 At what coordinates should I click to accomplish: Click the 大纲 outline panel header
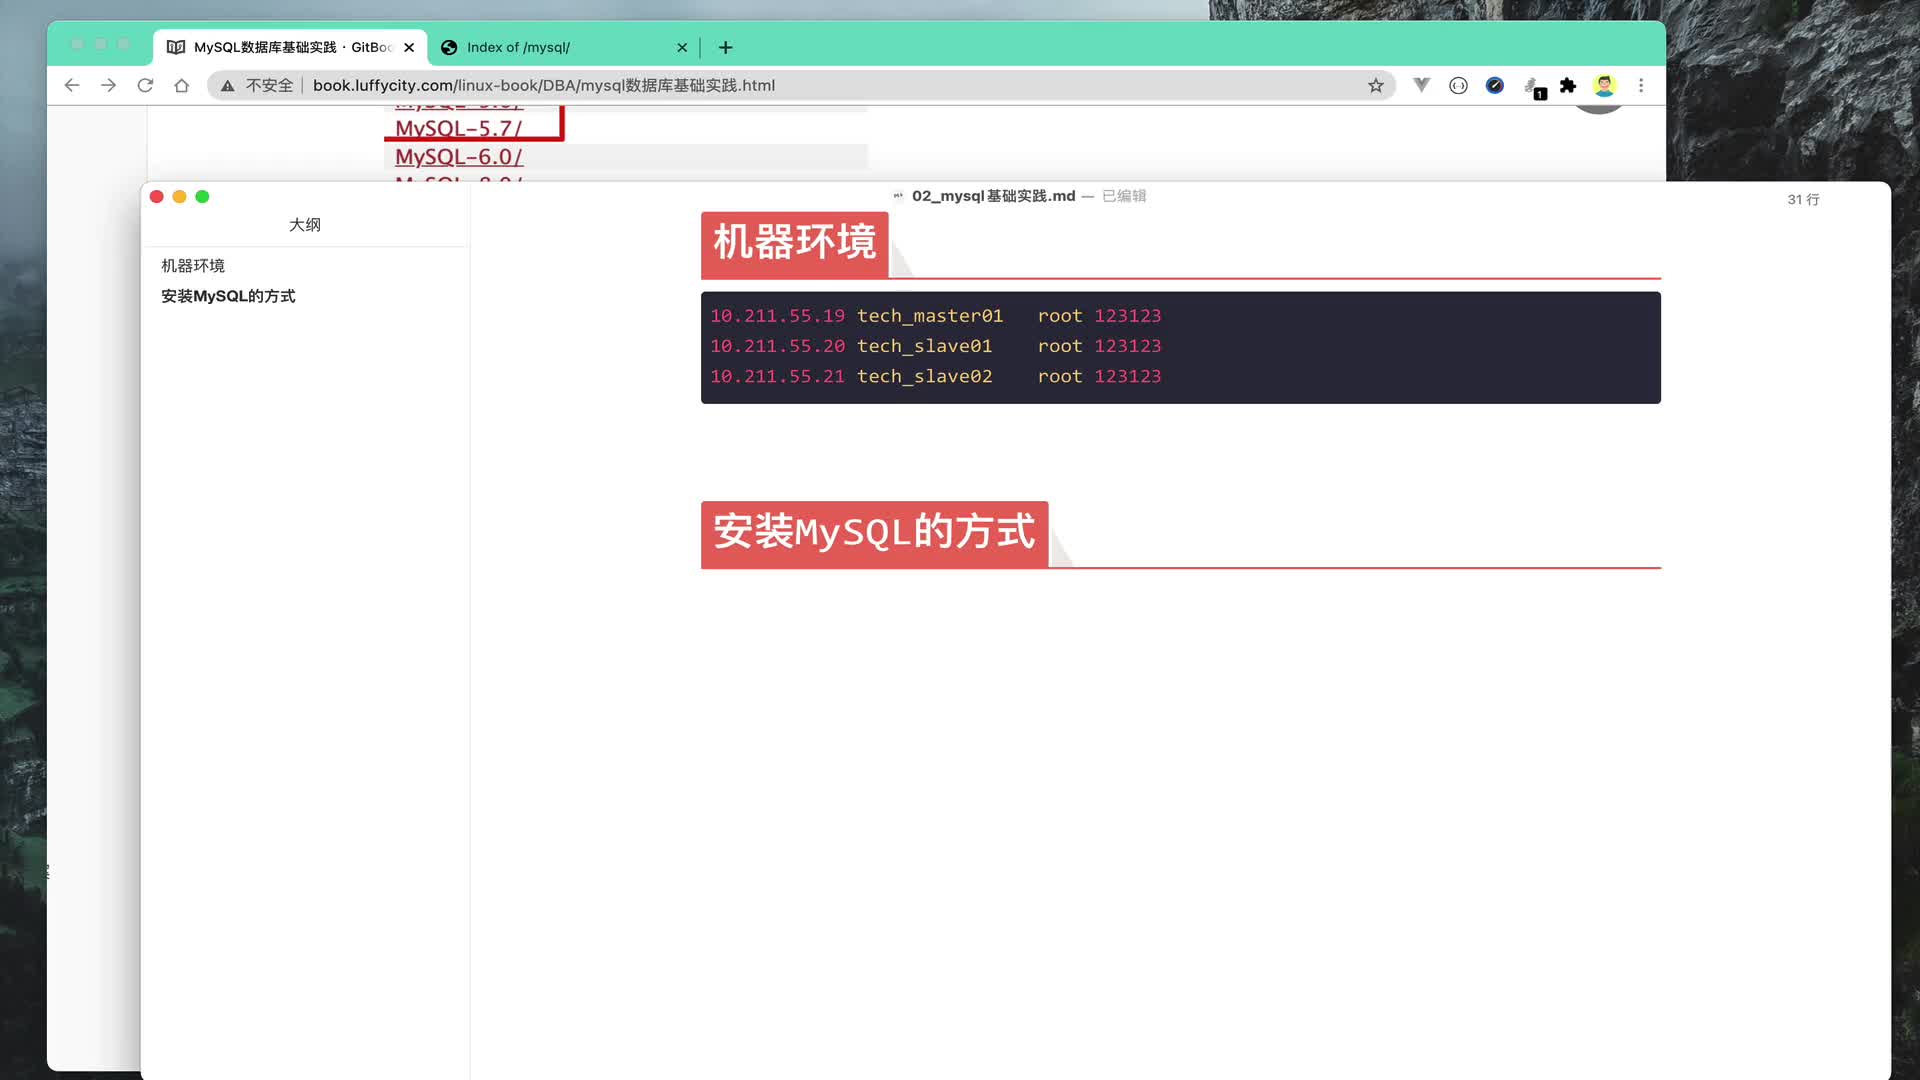tap(305, 225)
